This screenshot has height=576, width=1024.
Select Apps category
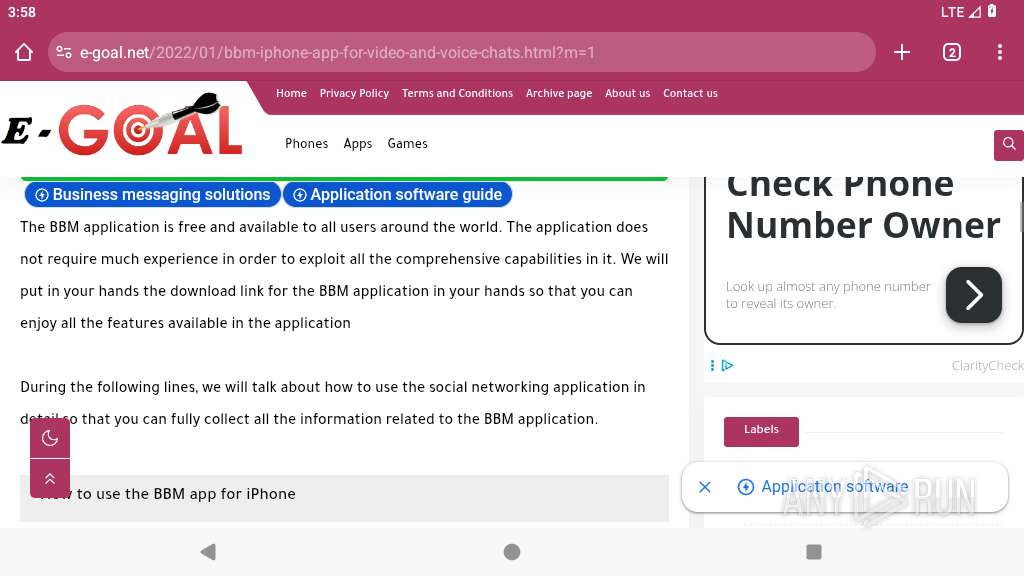pyautogui.click(x=358, y=144)
